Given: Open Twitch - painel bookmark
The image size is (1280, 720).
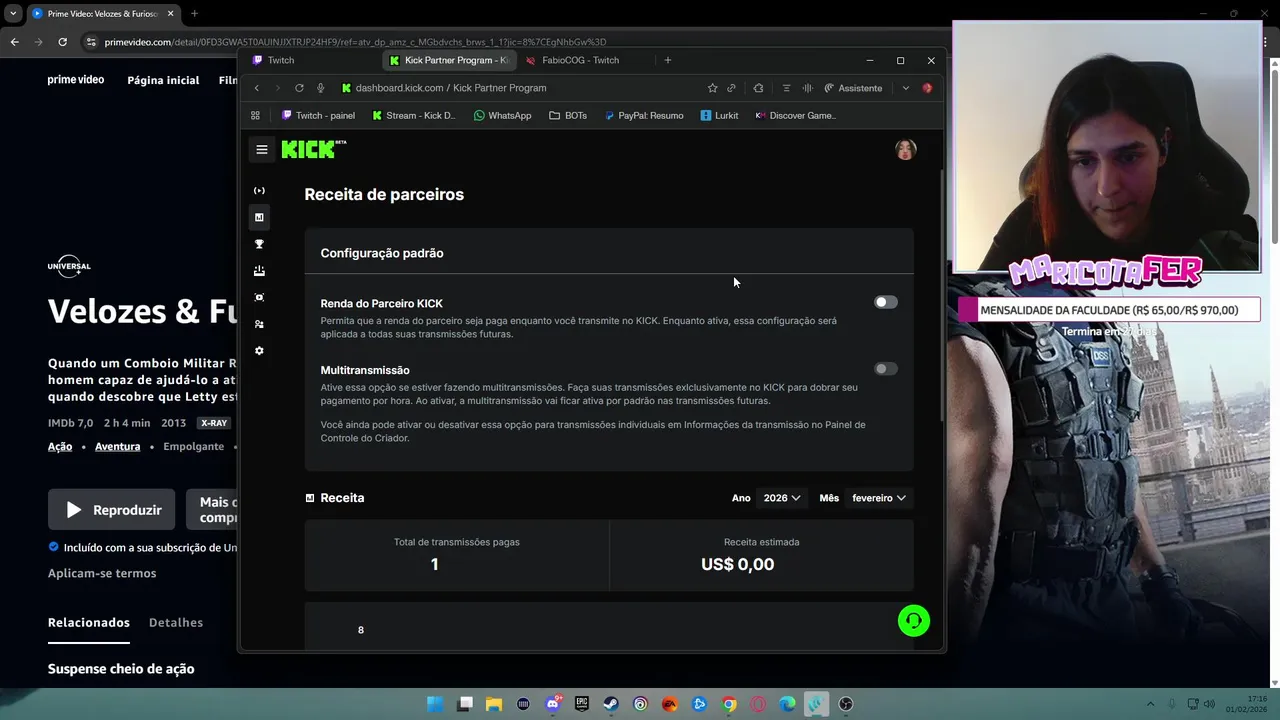Looking at the screenshot, I should [x=318, y=115].
